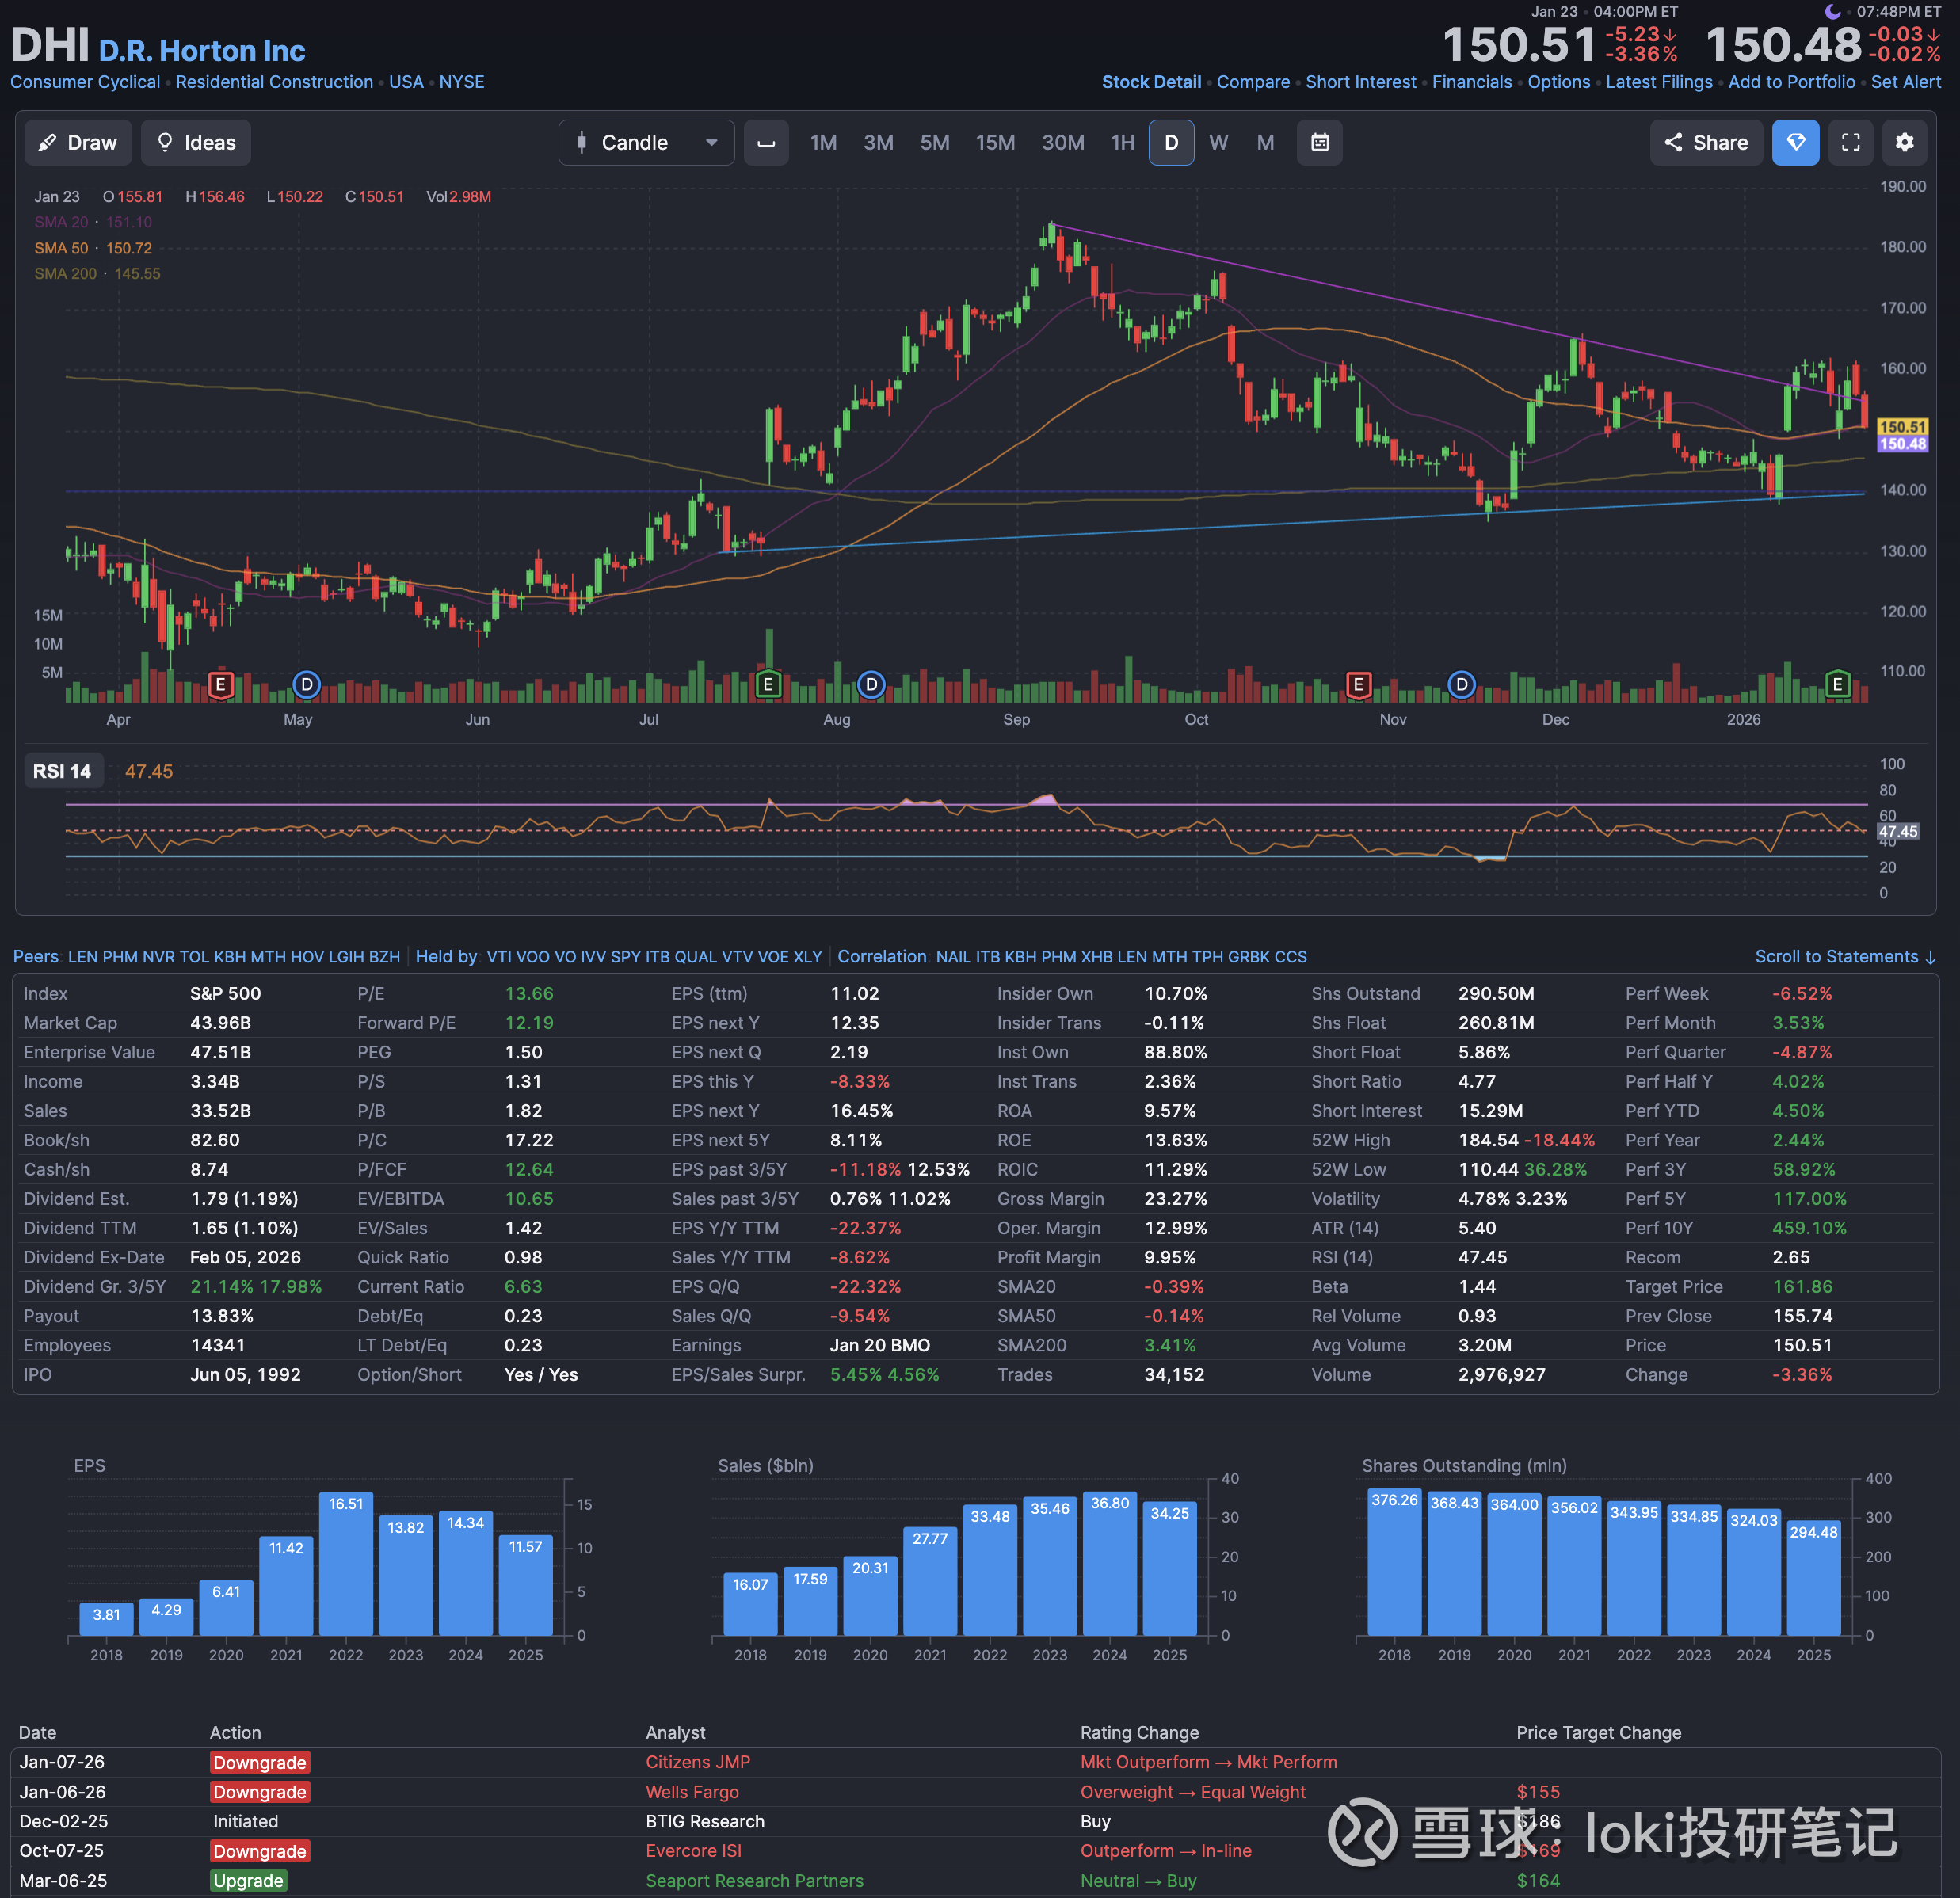The height and width of the screenshot is (1898, 1960).
Task: Open peer ticker LEN link
Action: tap(82, 957)
